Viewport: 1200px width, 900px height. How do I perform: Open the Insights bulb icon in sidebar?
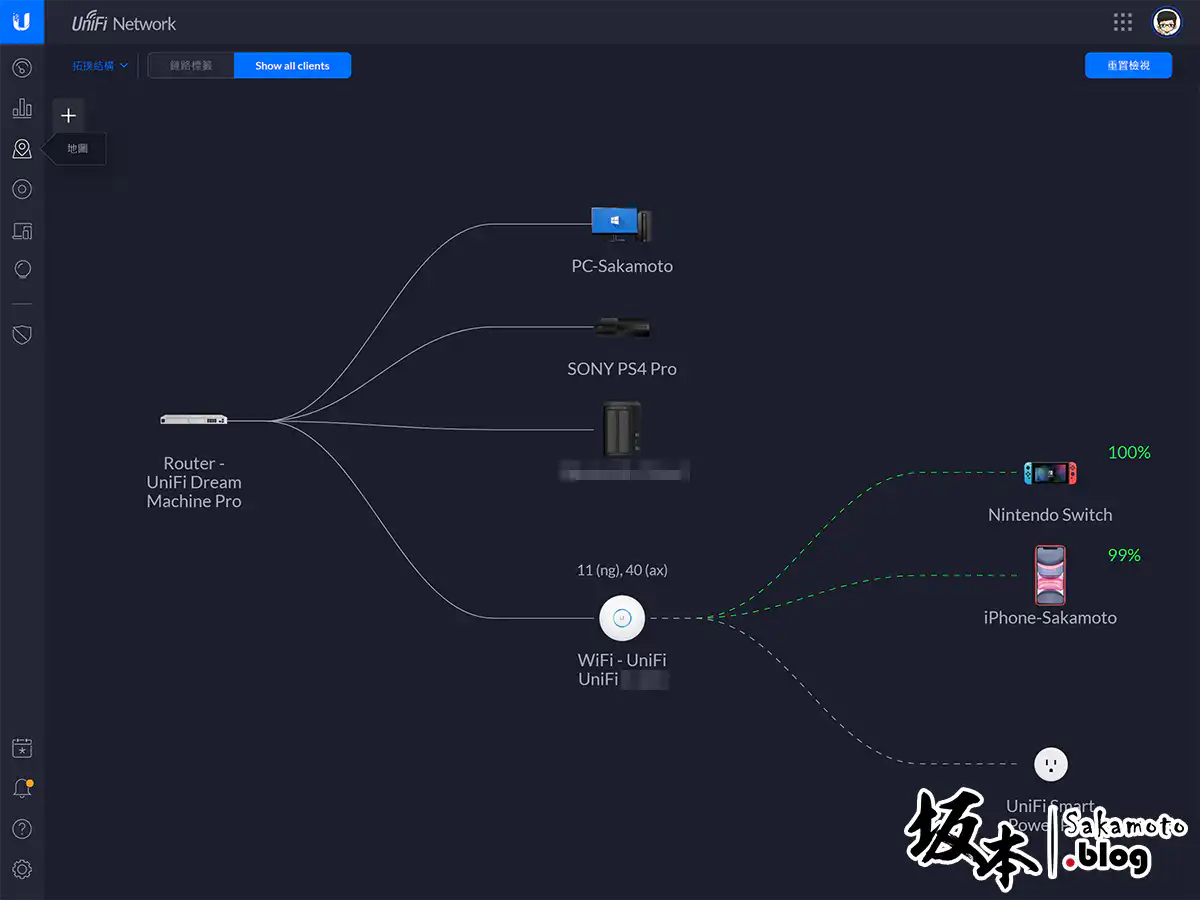click(x=22, y=270)
